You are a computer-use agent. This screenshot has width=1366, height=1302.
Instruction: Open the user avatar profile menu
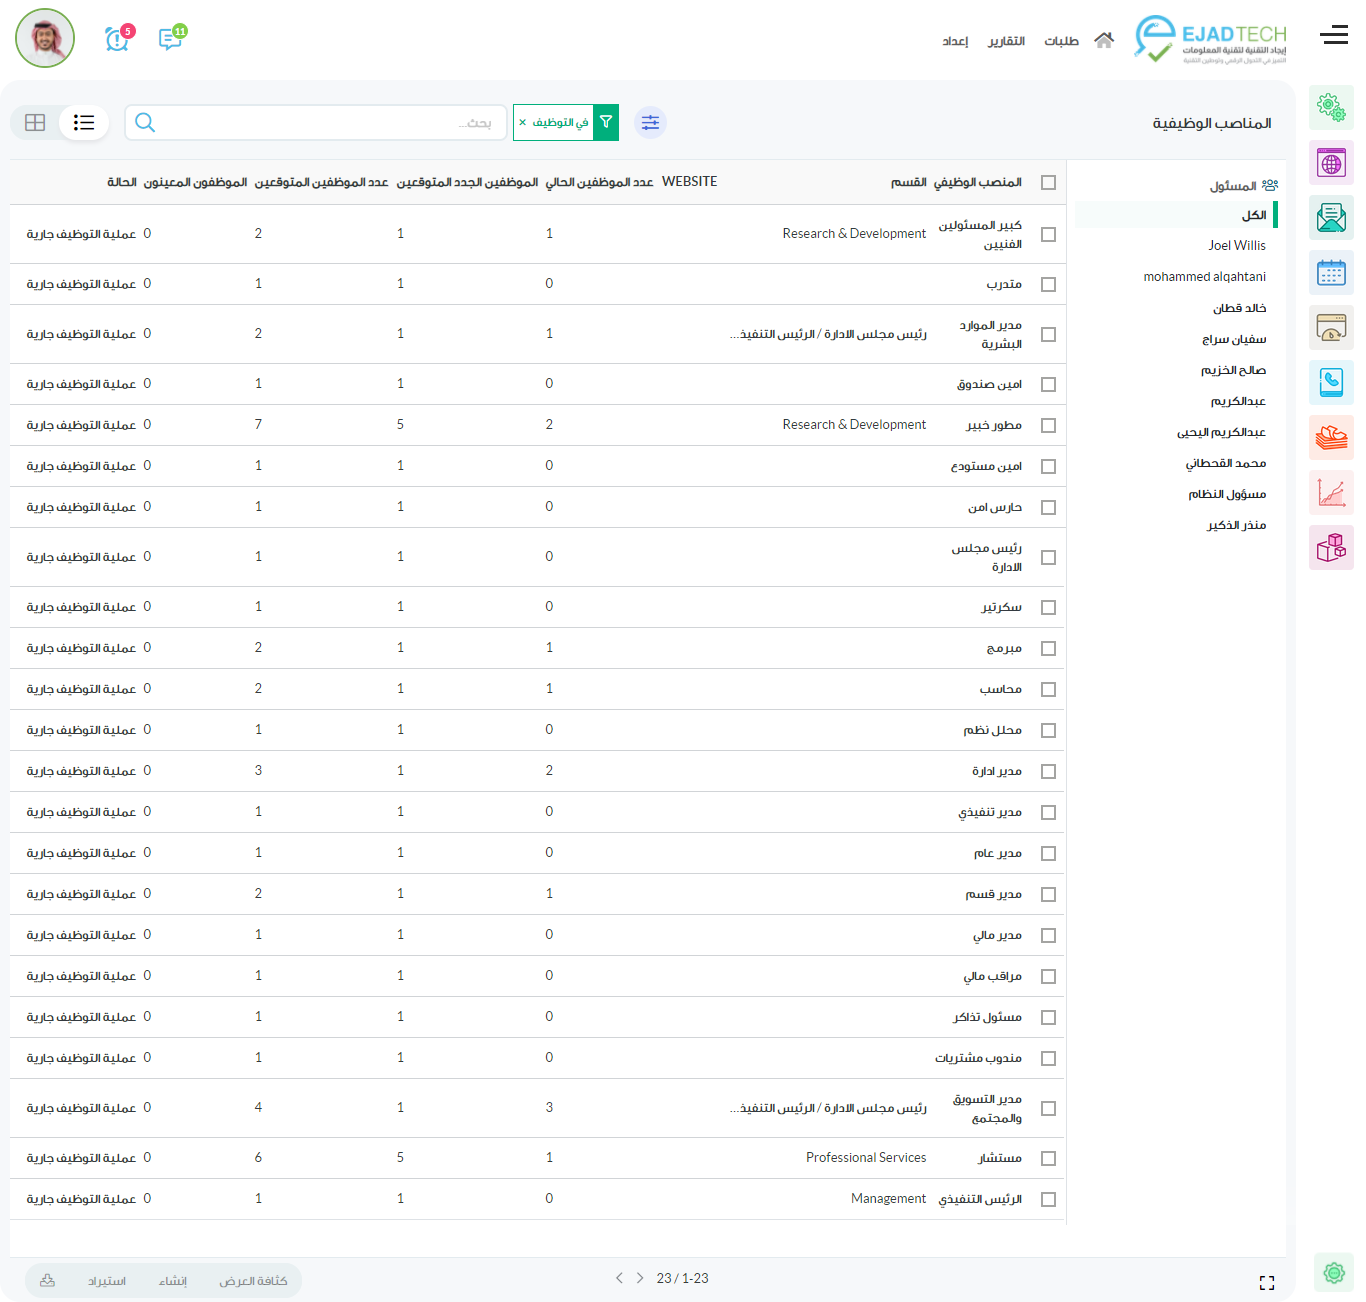(x=45, y=38)
